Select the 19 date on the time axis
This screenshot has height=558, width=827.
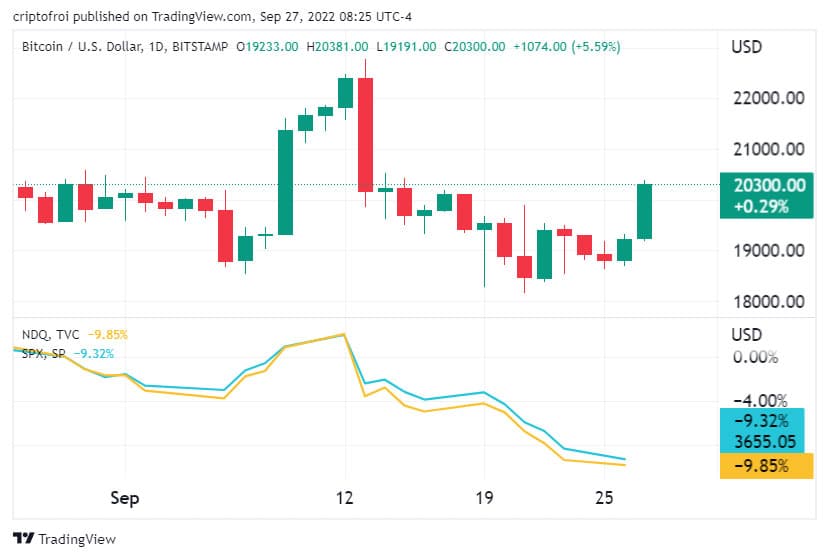pyautogui.click(x=484, y=497)
